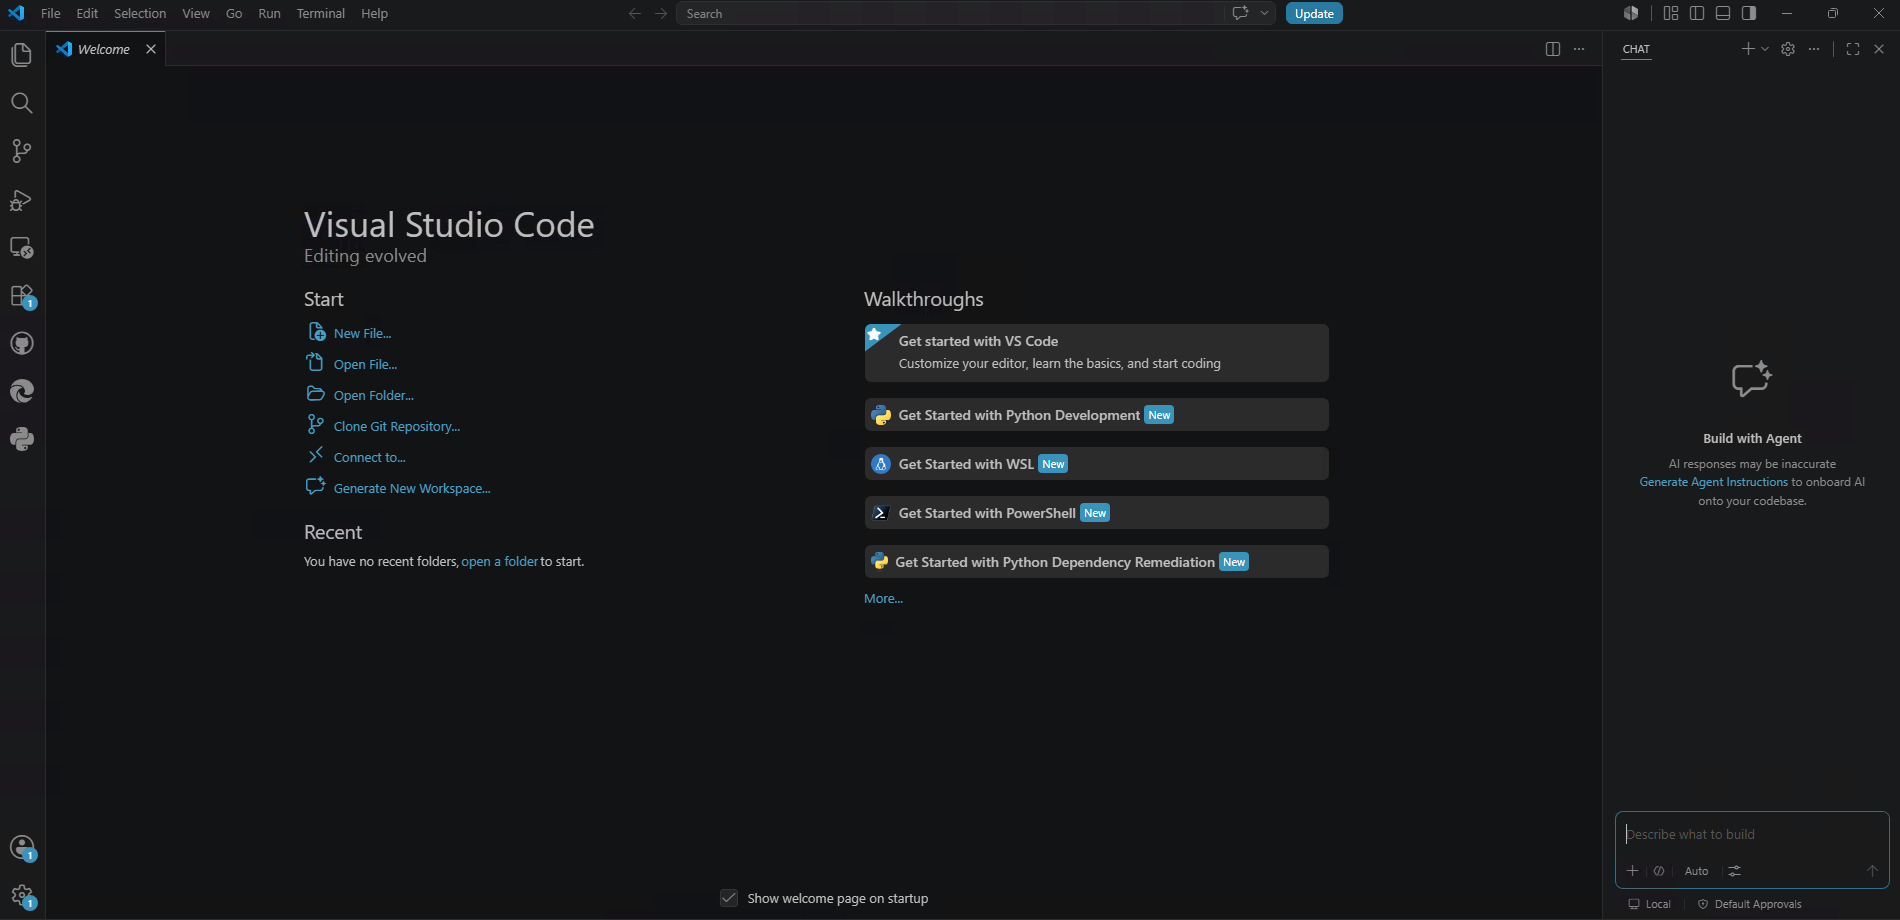Image resolution: width=1900 pixels, height=920 pixels.
Task: Click the Update button
Action: pyautogui.click(x=1314, y=13)
